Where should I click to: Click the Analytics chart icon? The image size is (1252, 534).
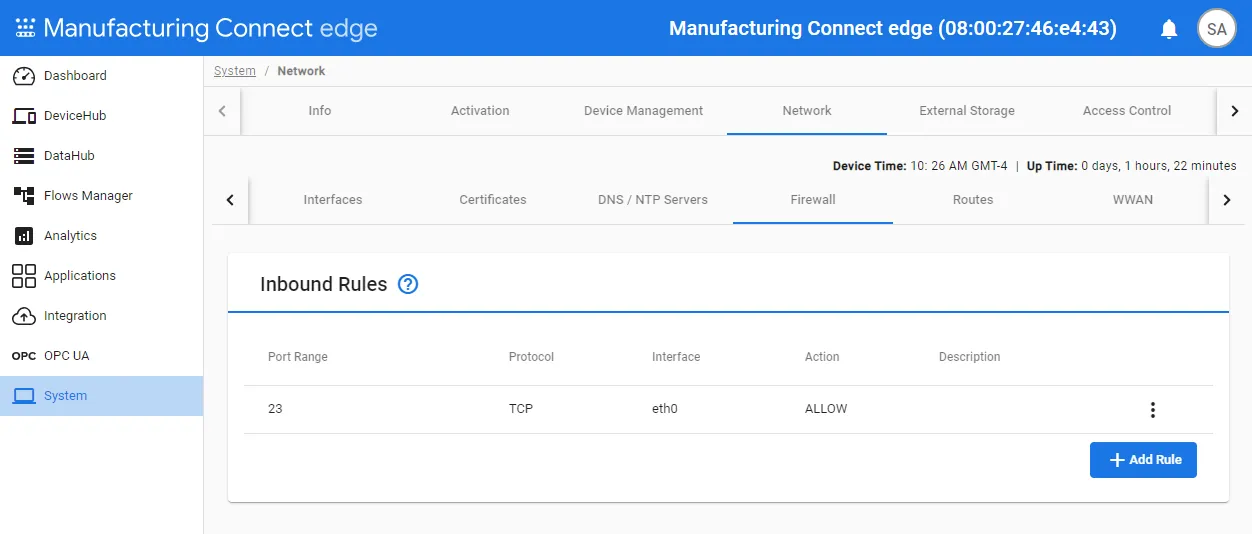24,236
